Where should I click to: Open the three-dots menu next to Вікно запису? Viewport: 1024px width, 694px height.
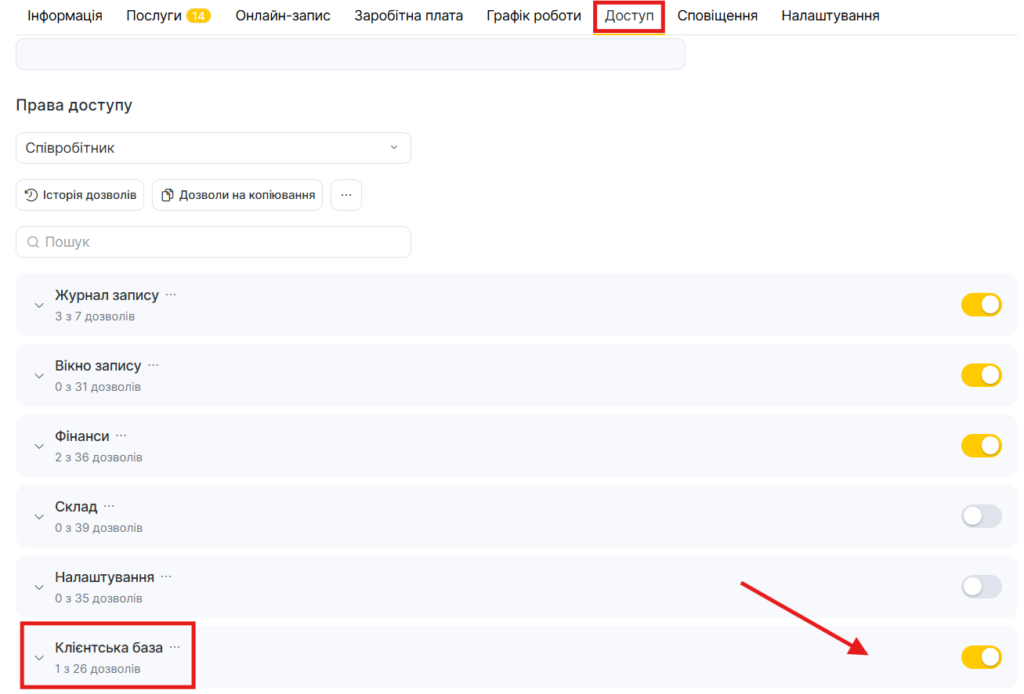pos(153,365)
